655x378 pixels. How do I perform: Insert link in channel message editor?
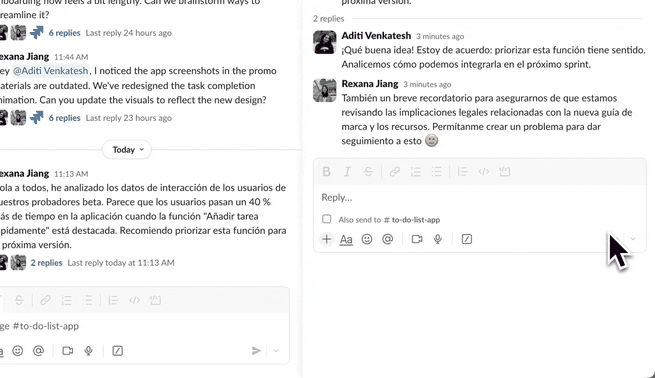coord(46,300)
